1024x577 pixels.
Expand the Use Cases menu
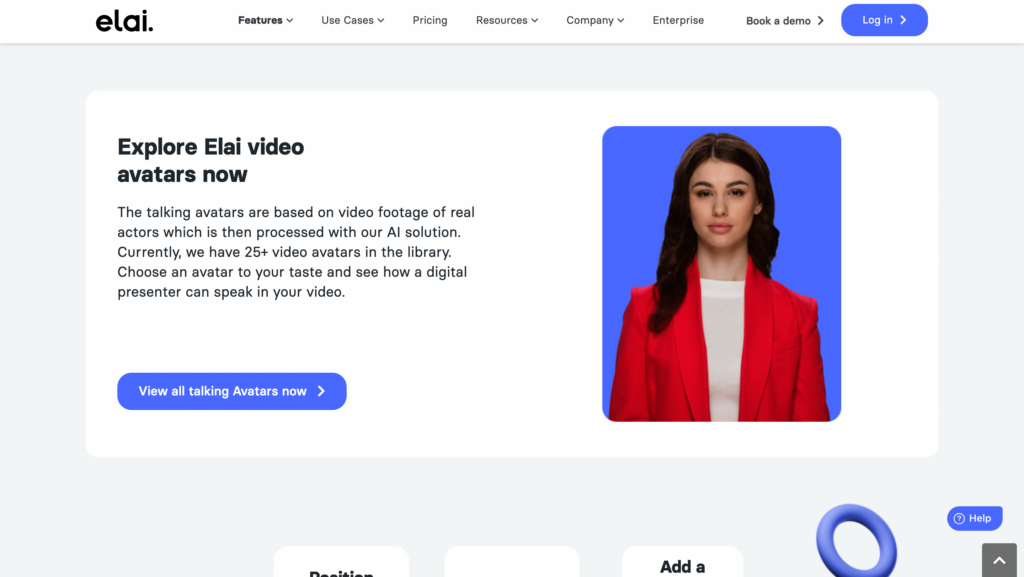point(353,20)
